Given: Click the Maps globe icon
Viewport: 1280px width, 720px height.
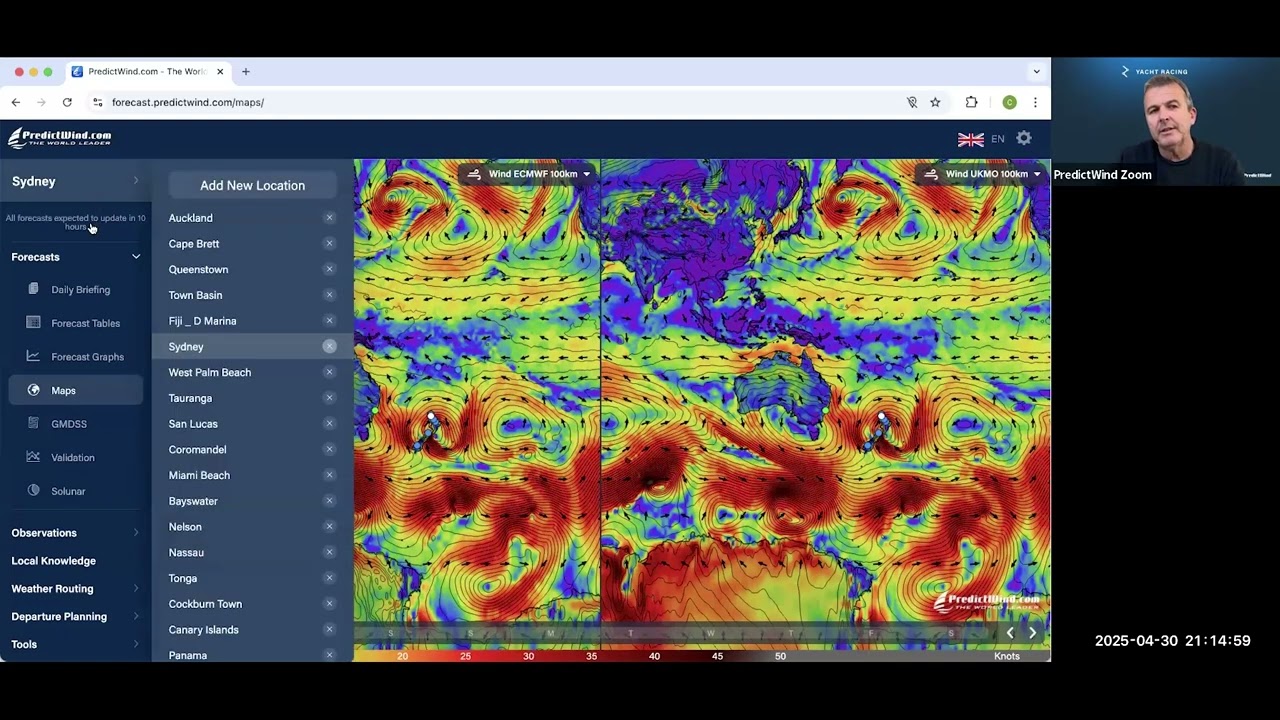Looking at the screenshot, I should (x=33, y=390).
